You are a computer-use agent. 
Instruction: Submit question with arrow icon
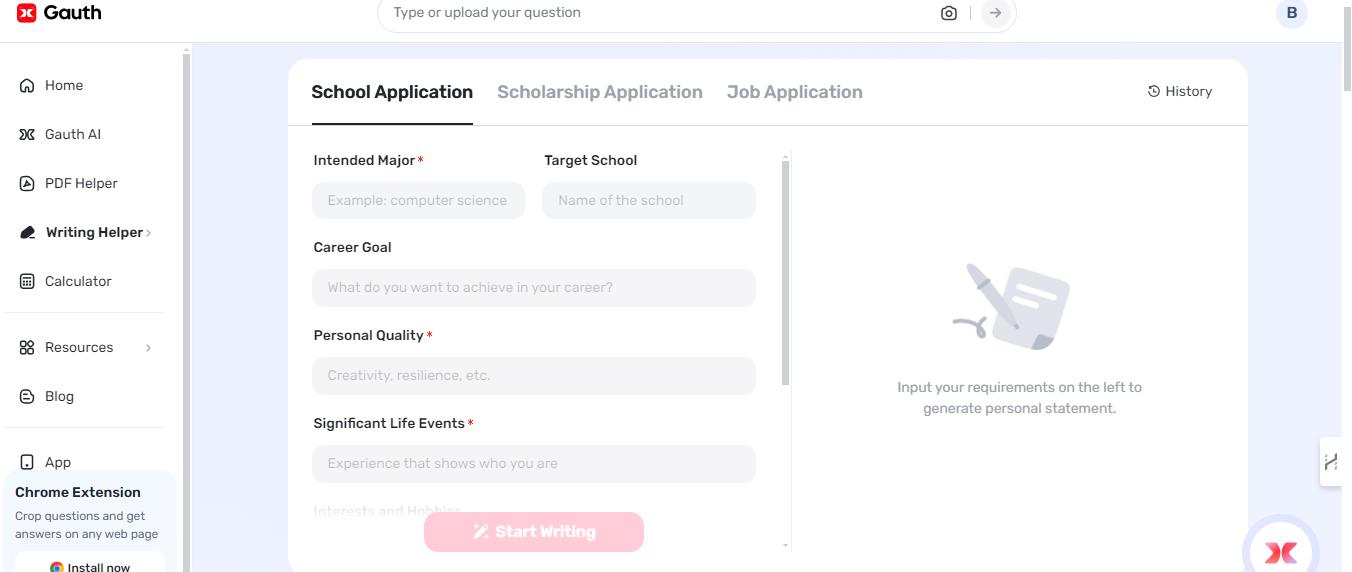[994, 13]
